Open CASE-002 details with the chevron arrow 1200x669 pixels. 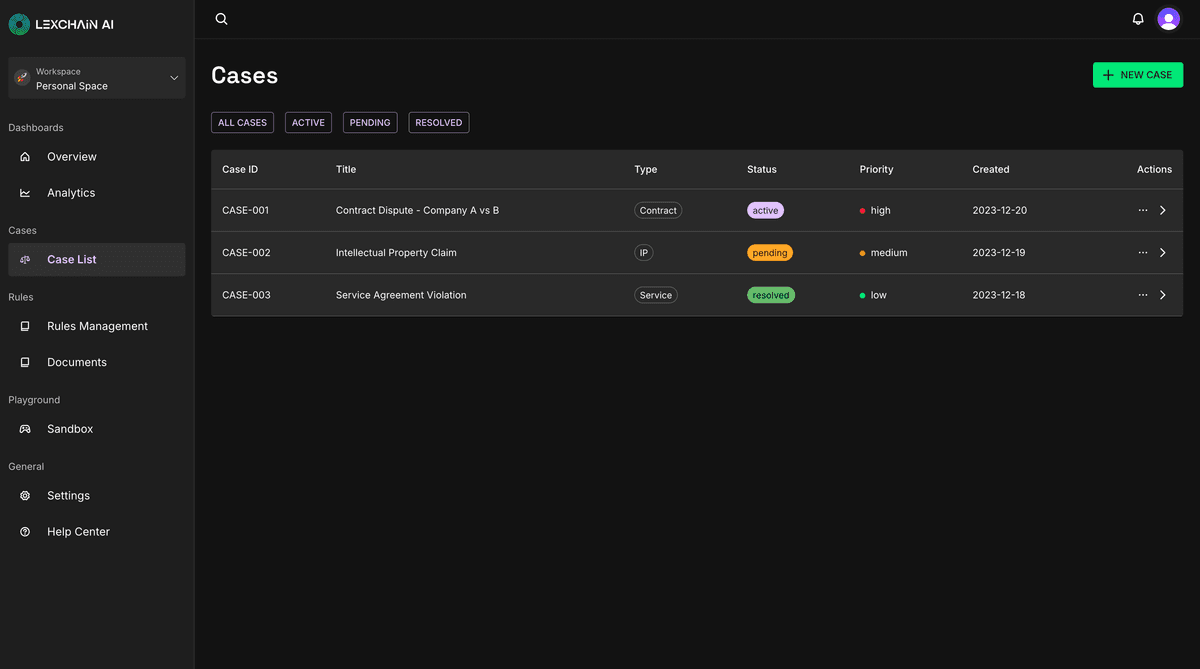coord(1163,253)
